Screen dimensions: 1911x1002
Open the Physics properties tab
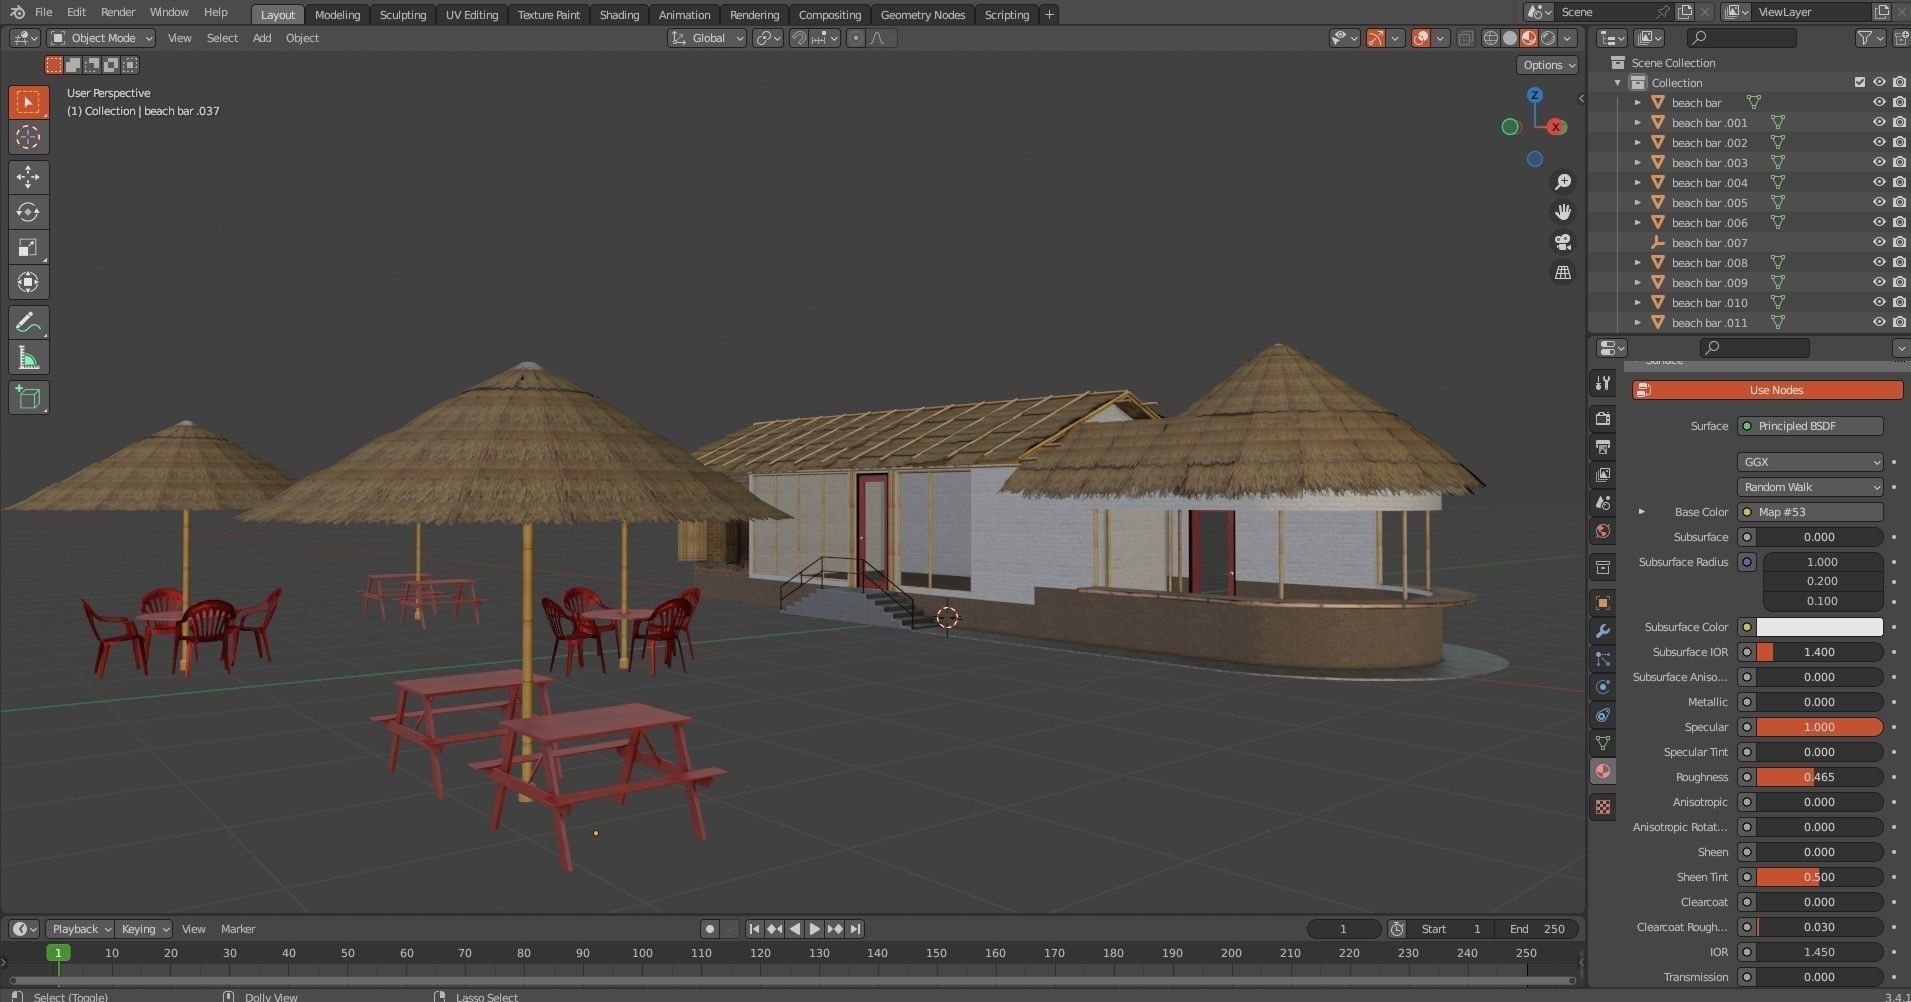[x=1603, y=687]
